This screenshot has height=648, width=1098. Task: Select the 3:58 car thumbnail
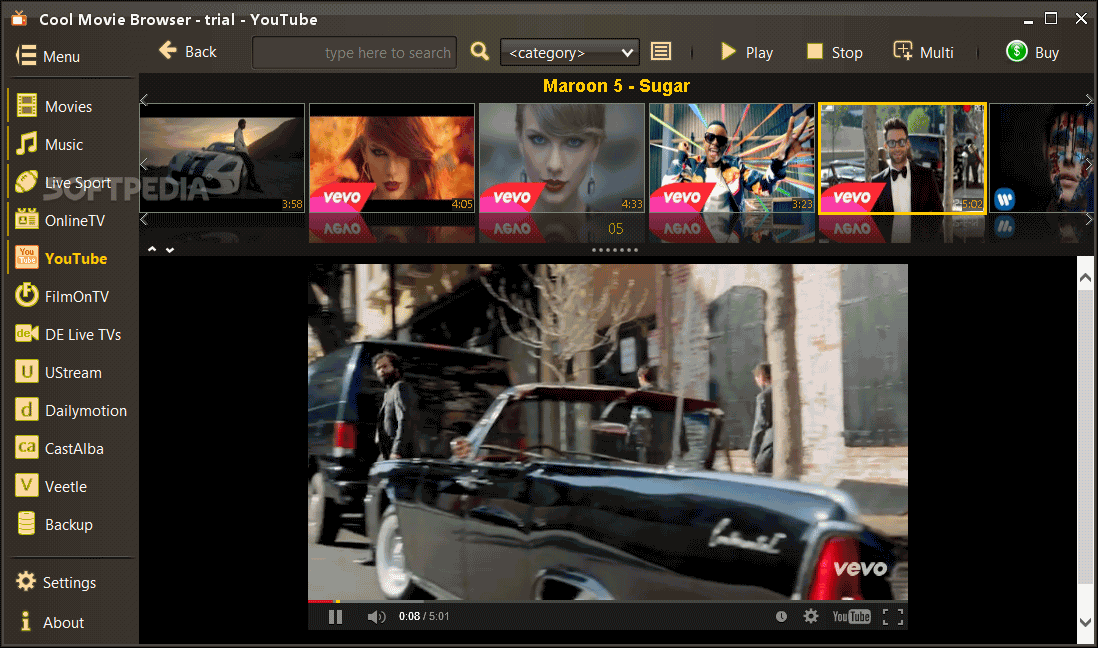222,158
